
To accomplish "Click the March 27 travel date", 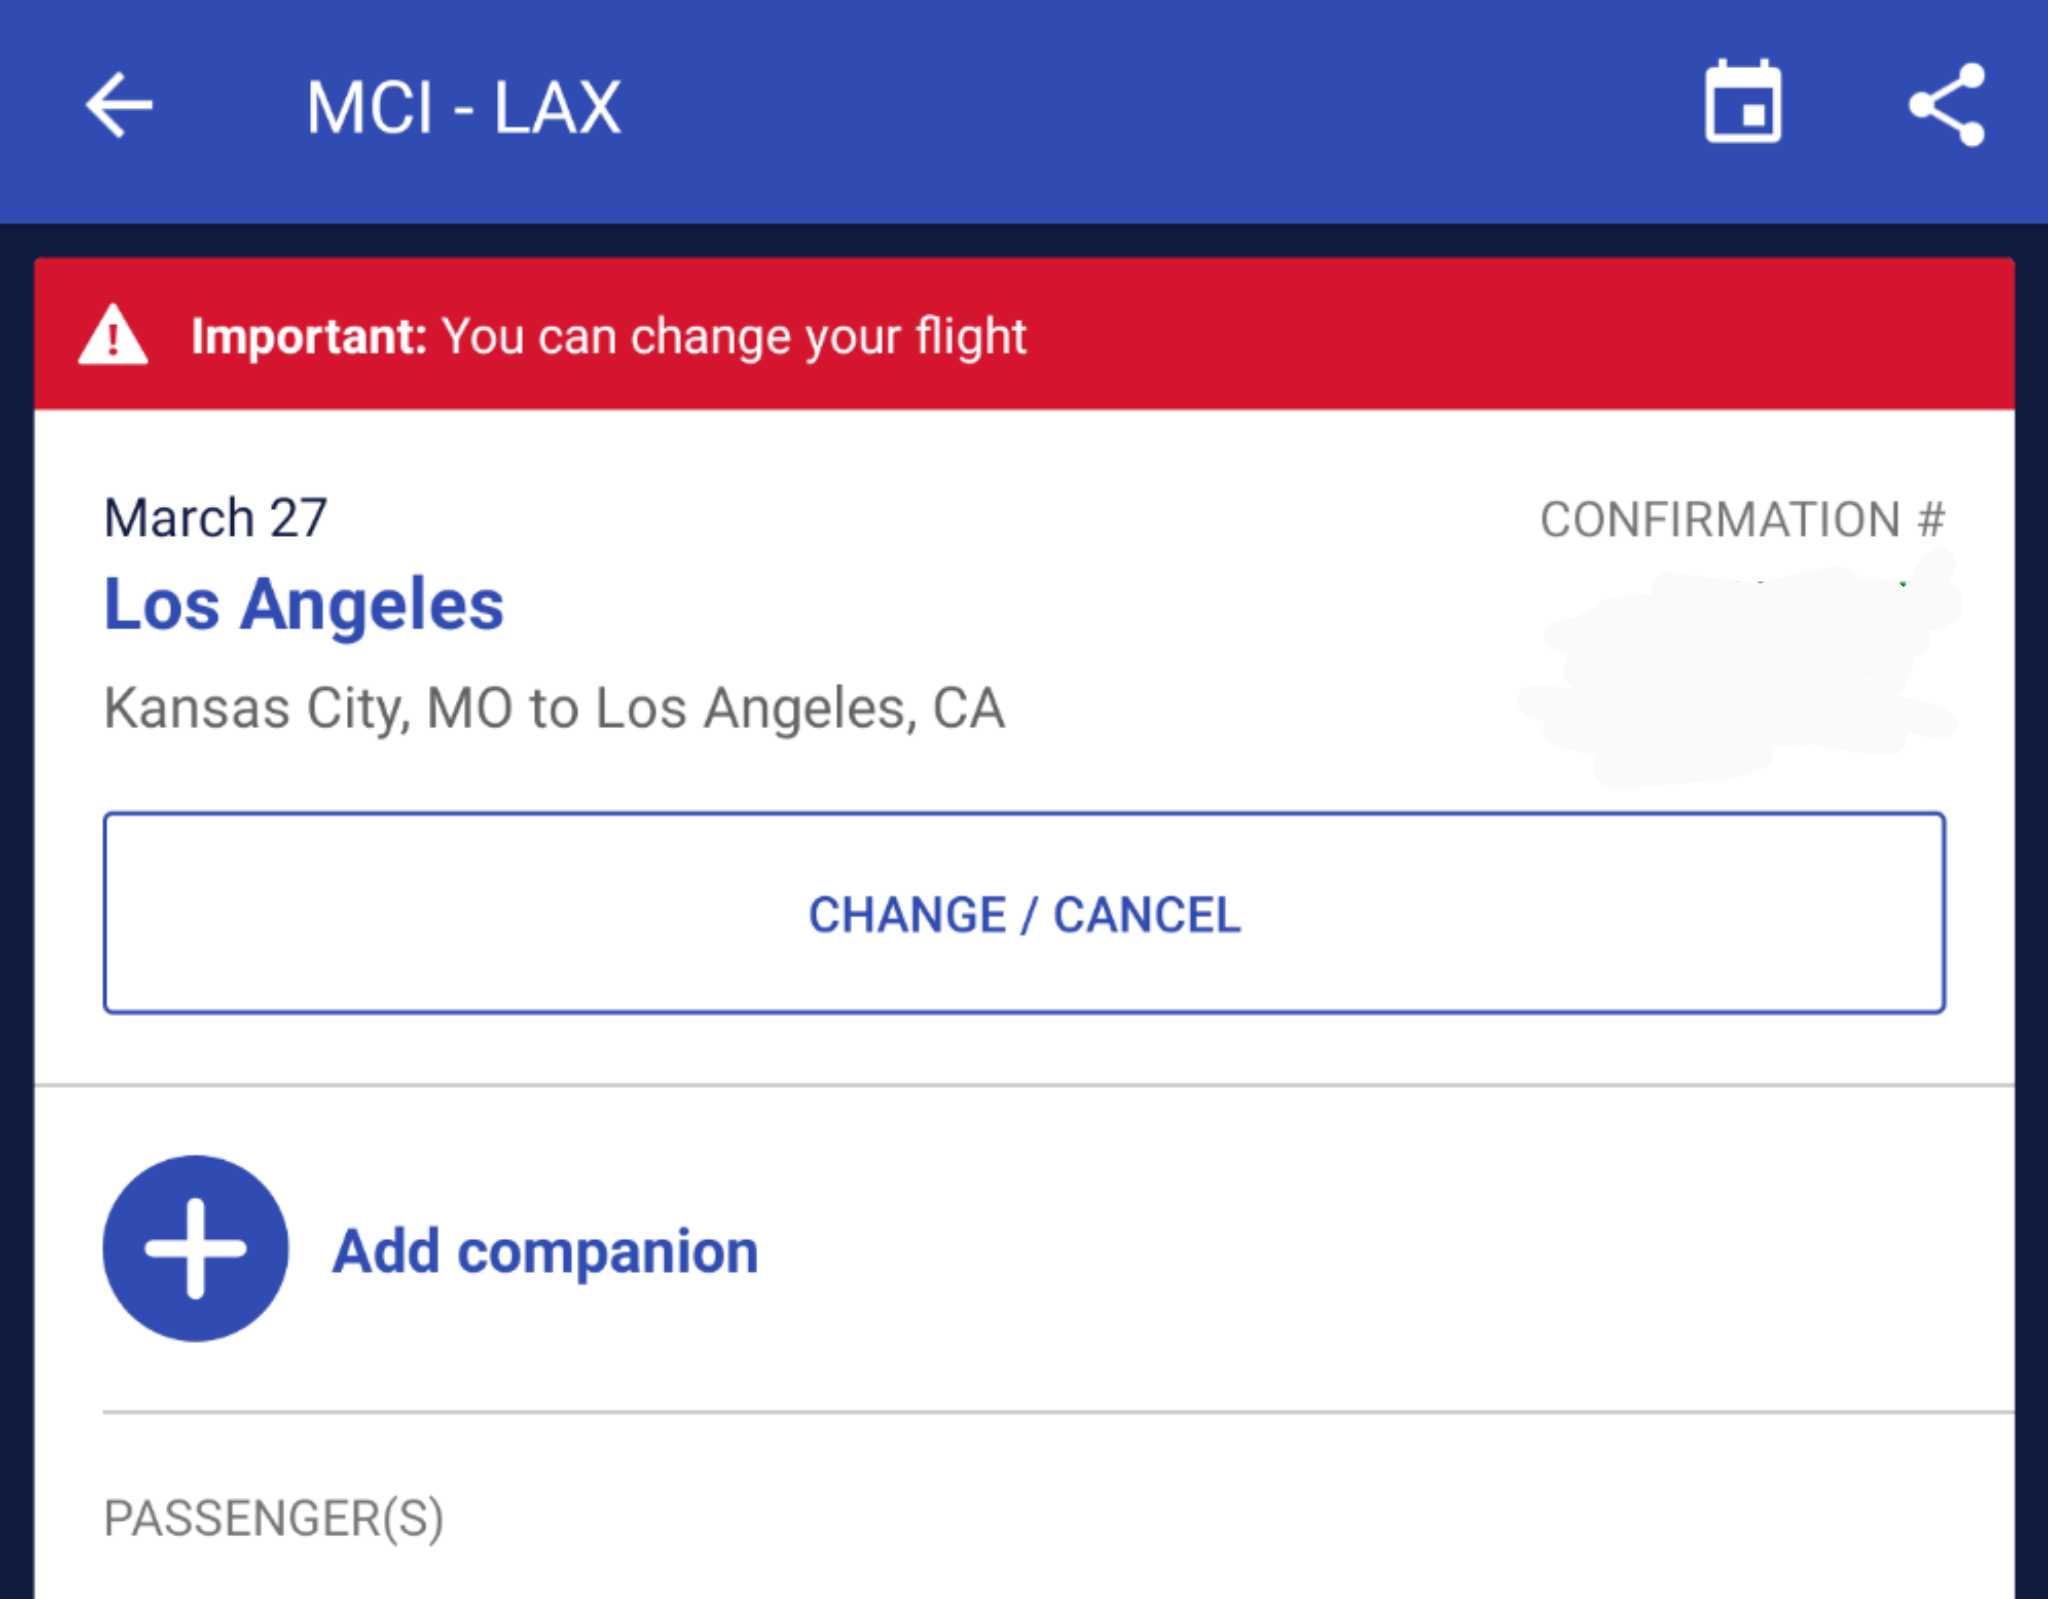I will pos(216,518).
